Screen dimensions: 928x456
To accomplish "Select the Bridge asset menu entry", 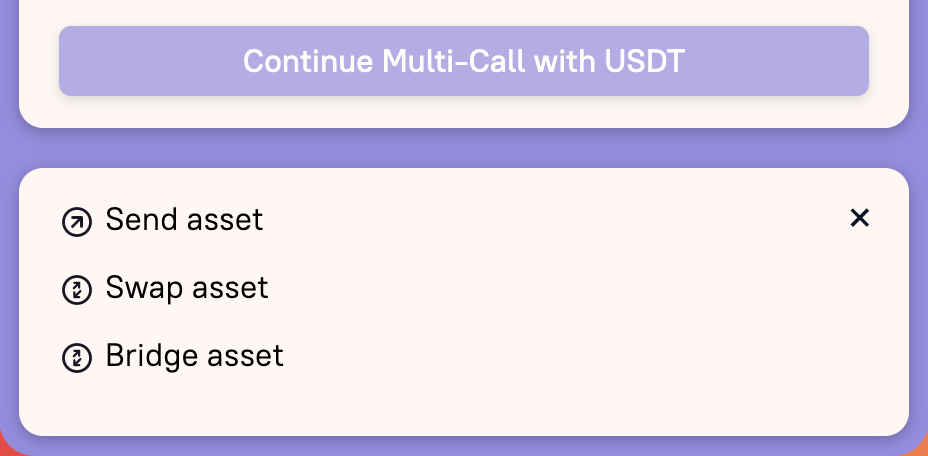I will click(x=173, y=357).
